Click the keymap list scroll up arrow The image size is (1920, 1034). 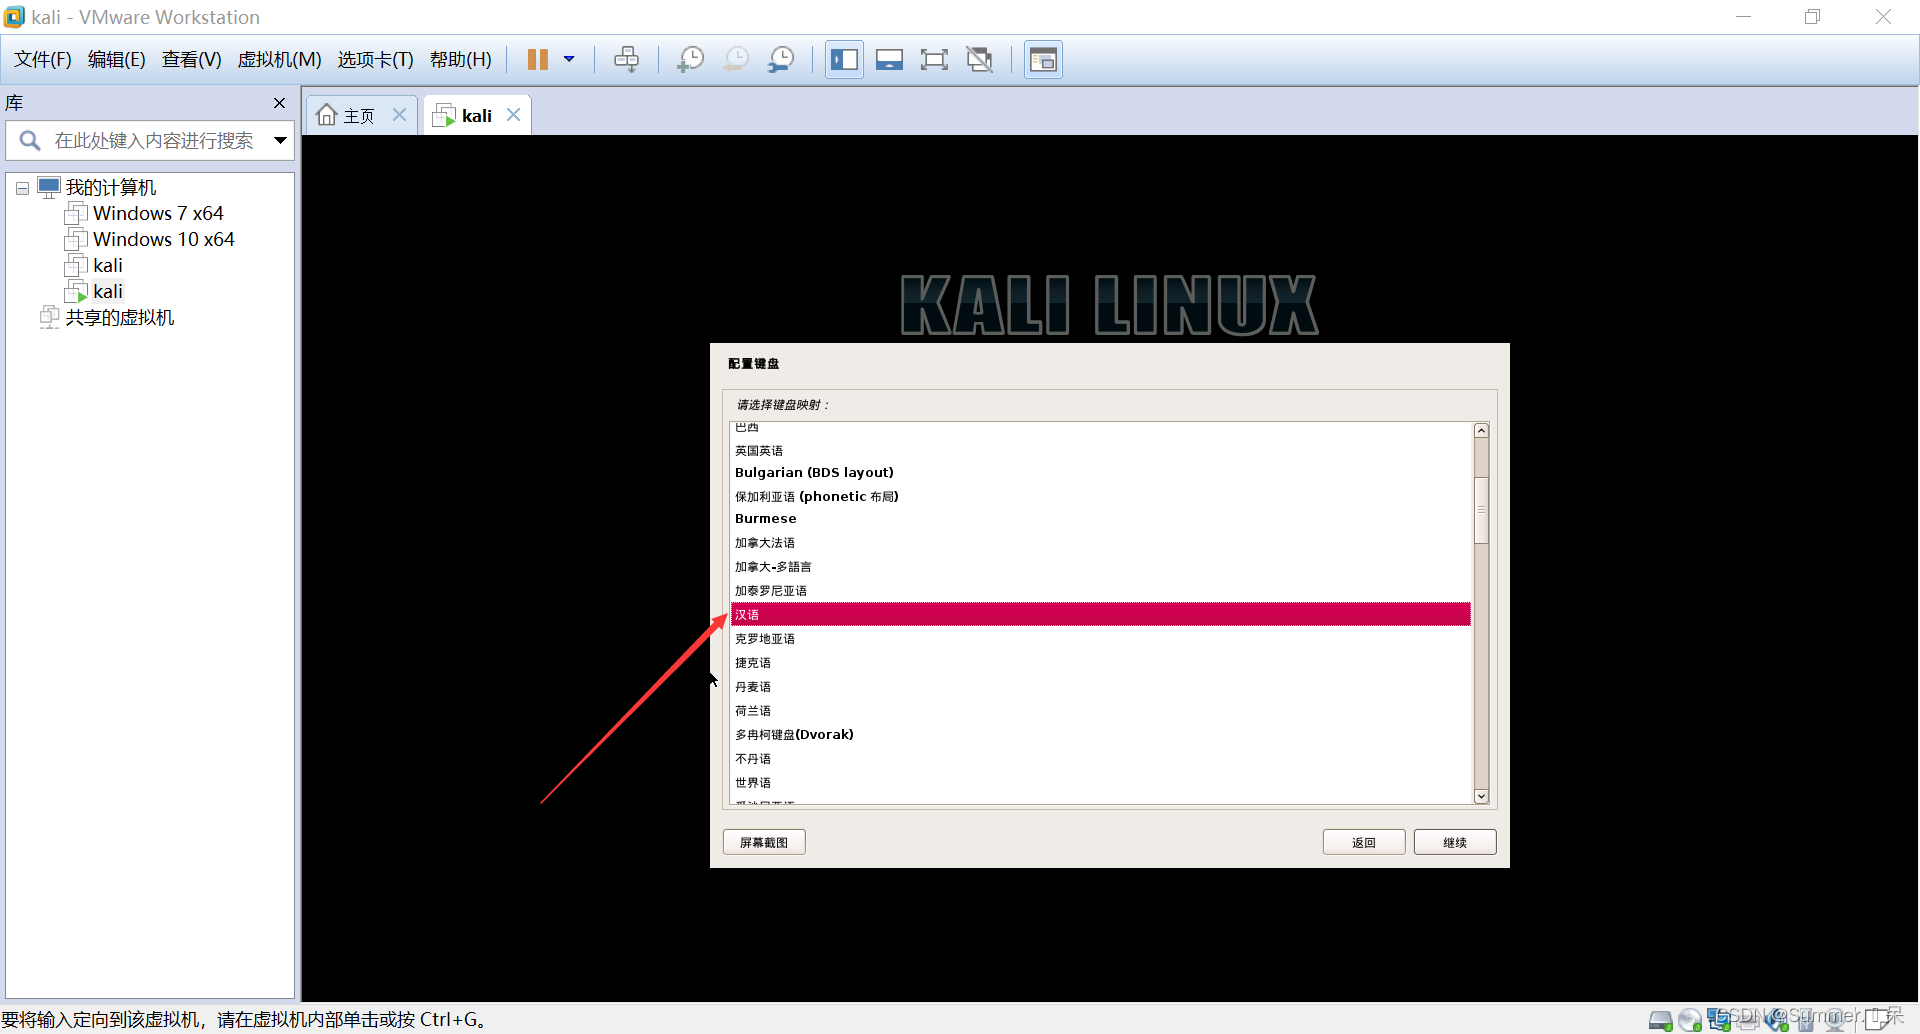click(x=1482, y=431)
